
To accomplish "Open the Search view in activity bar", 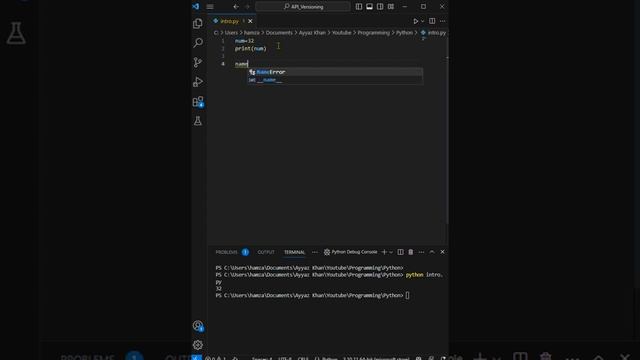I will 198,42.
